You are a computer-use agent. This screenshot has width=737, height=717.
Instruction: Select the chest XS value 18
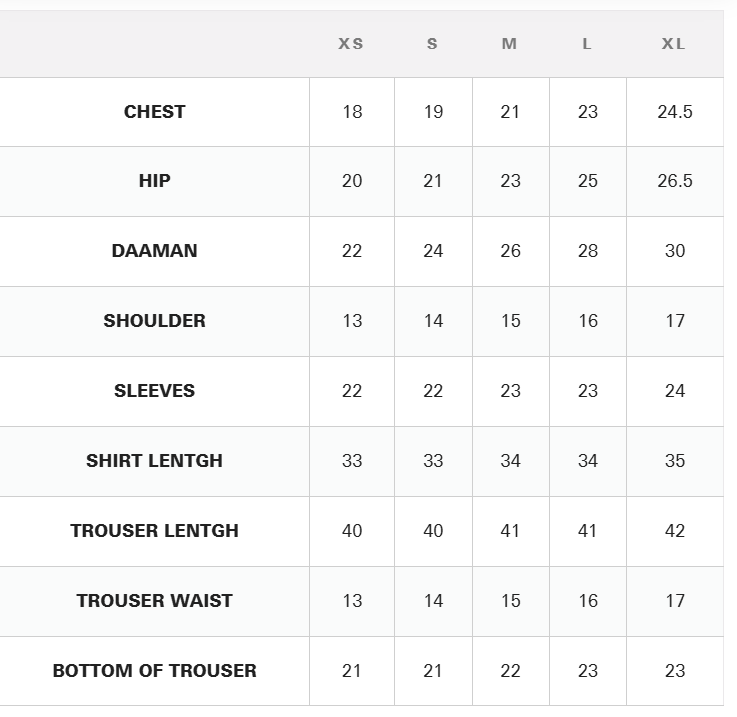[352, 112]
